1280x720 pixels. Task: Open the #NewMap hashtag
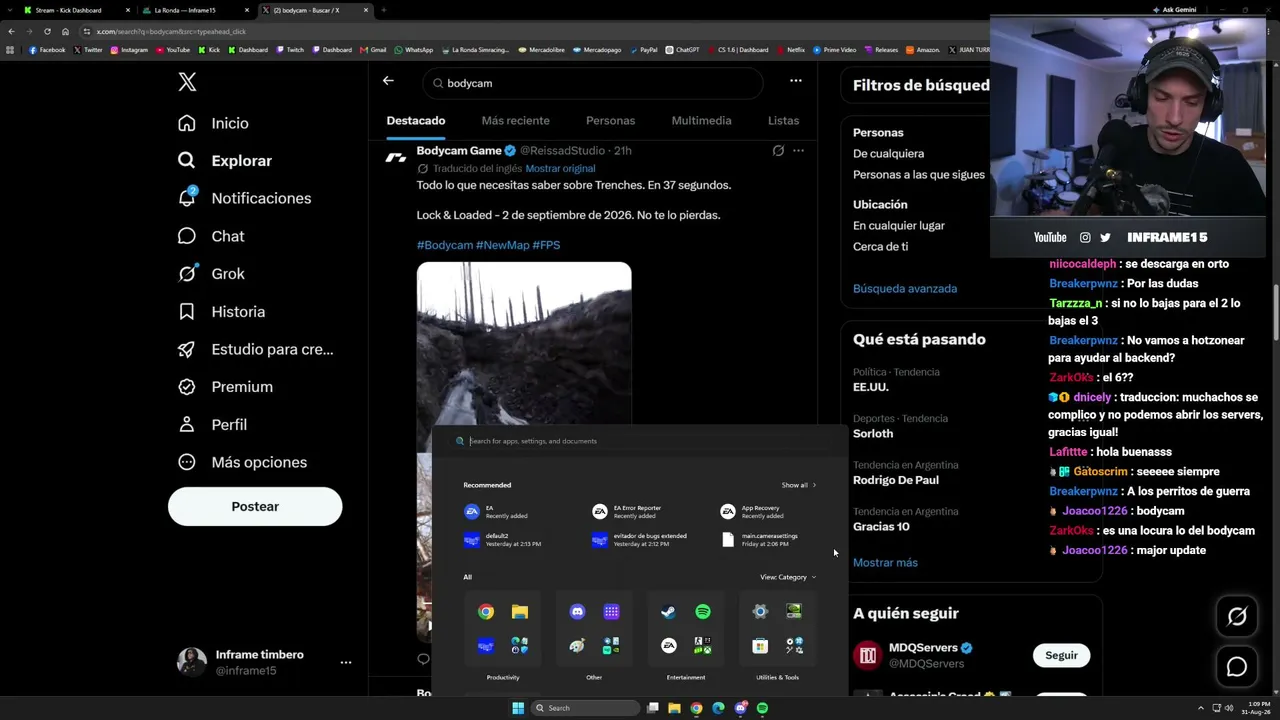[x=503, y=245]
